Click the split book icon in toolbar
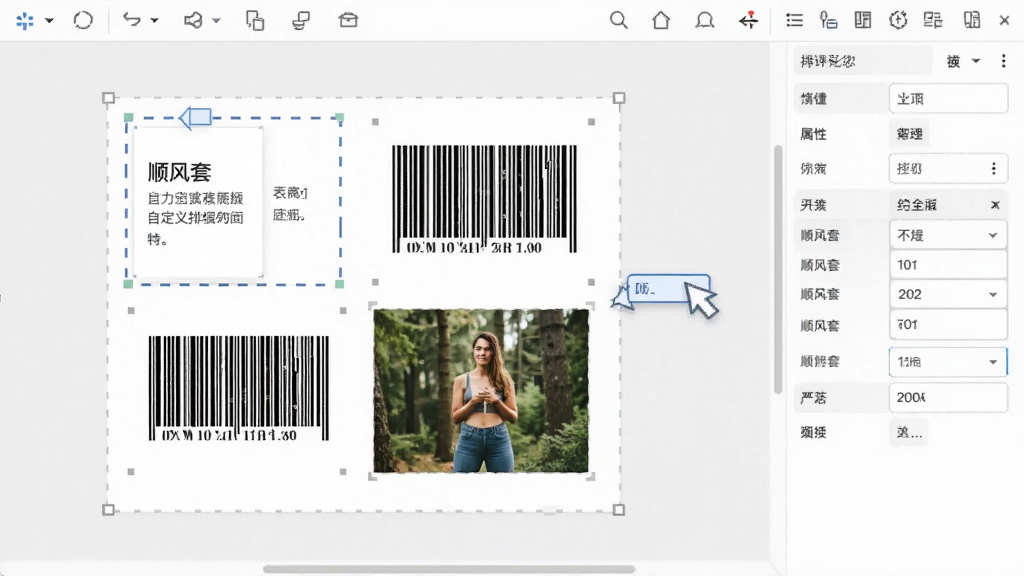 (x=972, y=20)
